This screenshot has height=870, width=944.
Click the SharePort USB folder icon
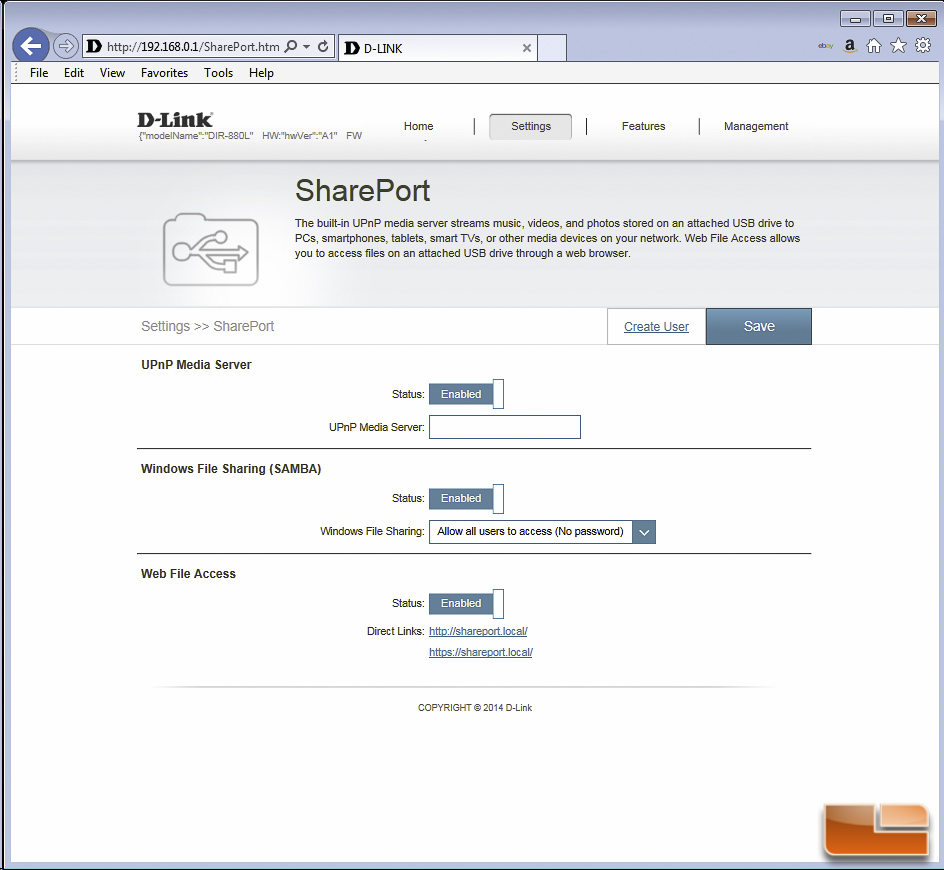pyautogui.click(x=211, y=249)
